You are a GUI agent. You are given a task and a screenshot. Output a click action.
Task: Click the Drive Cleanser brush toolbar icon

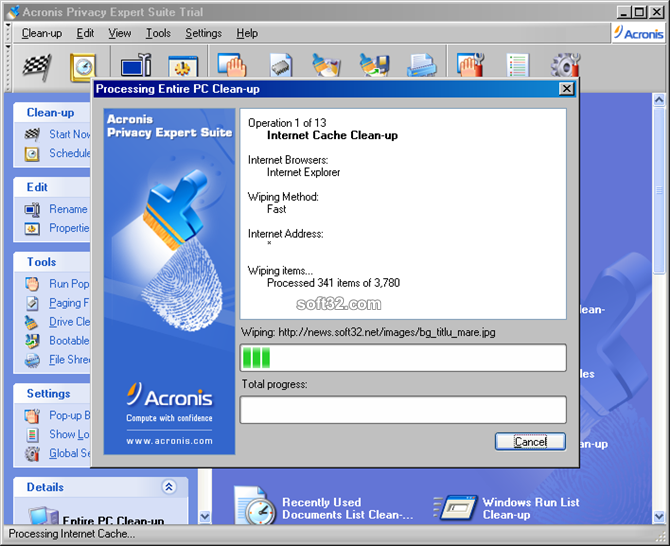click(x=326, y=65)
